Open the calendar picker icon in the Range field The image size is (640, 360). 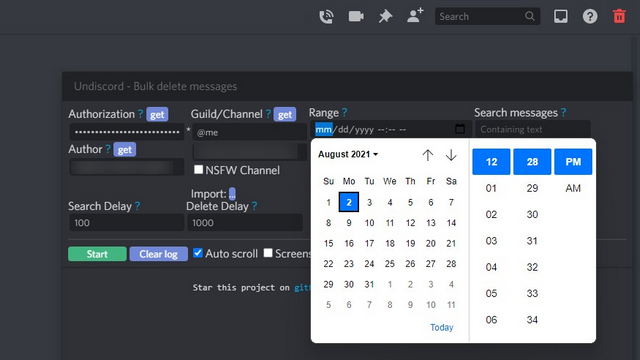coord(460,129)
